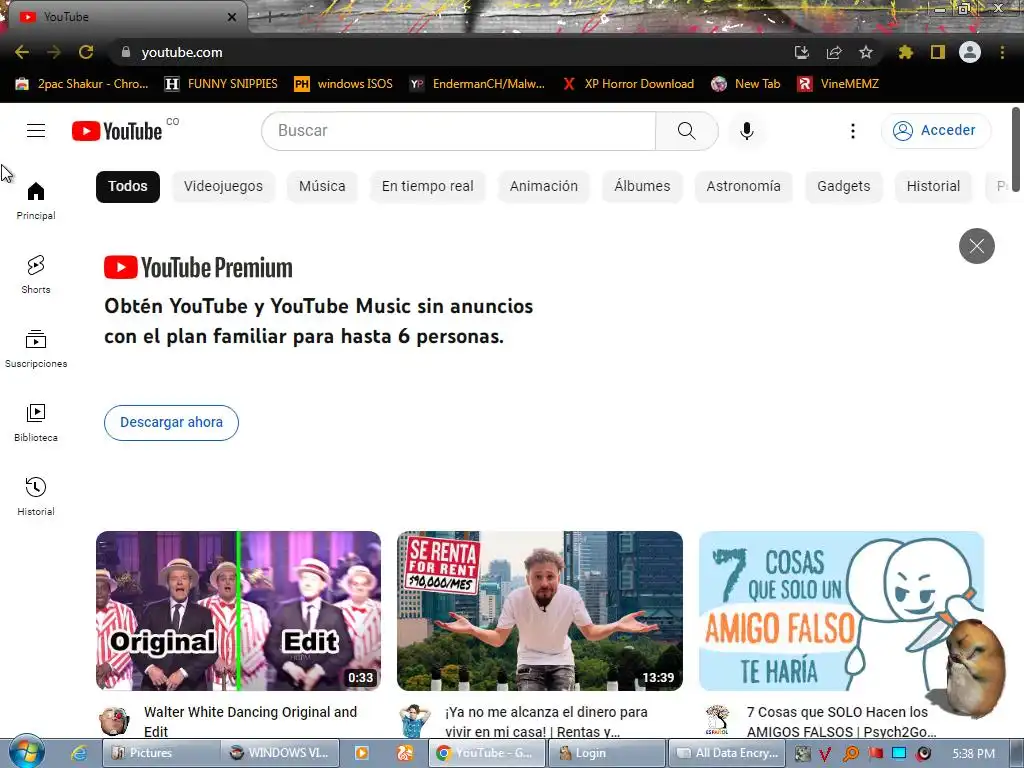Open the Ya no me alcanza title
This screenshot has width=1024, height=768.
coord(546,722)
